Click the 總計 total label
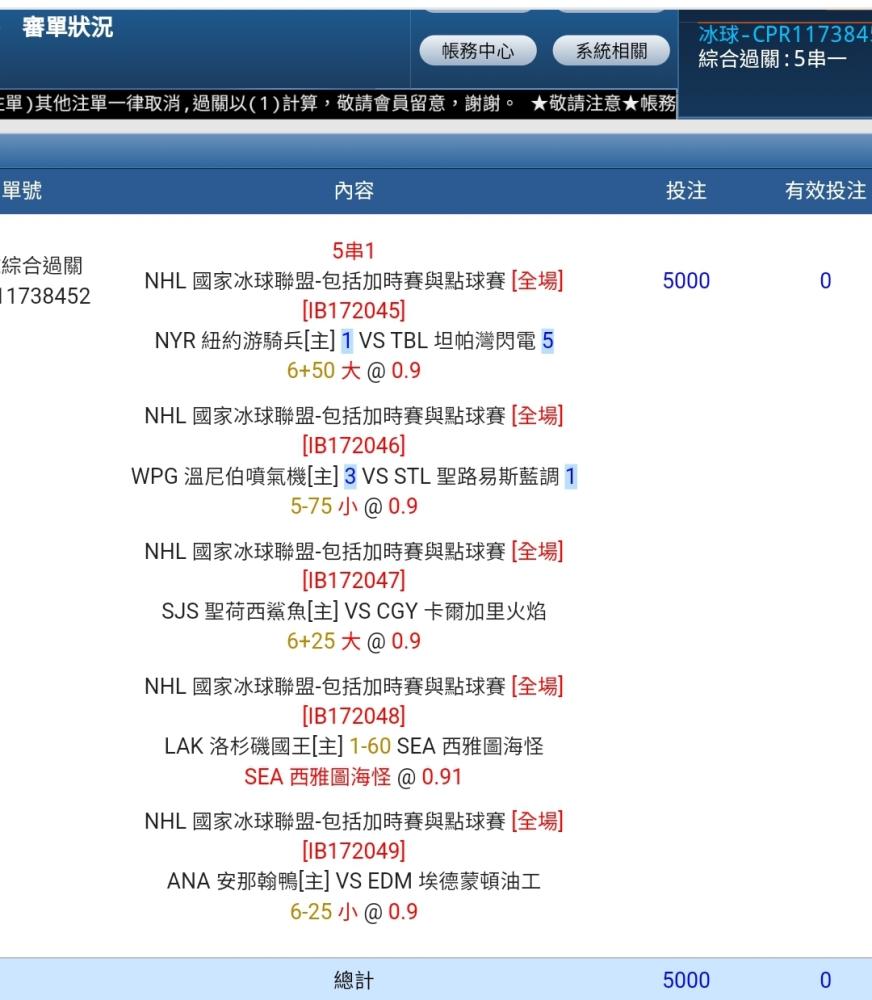 tap(354, 980)
